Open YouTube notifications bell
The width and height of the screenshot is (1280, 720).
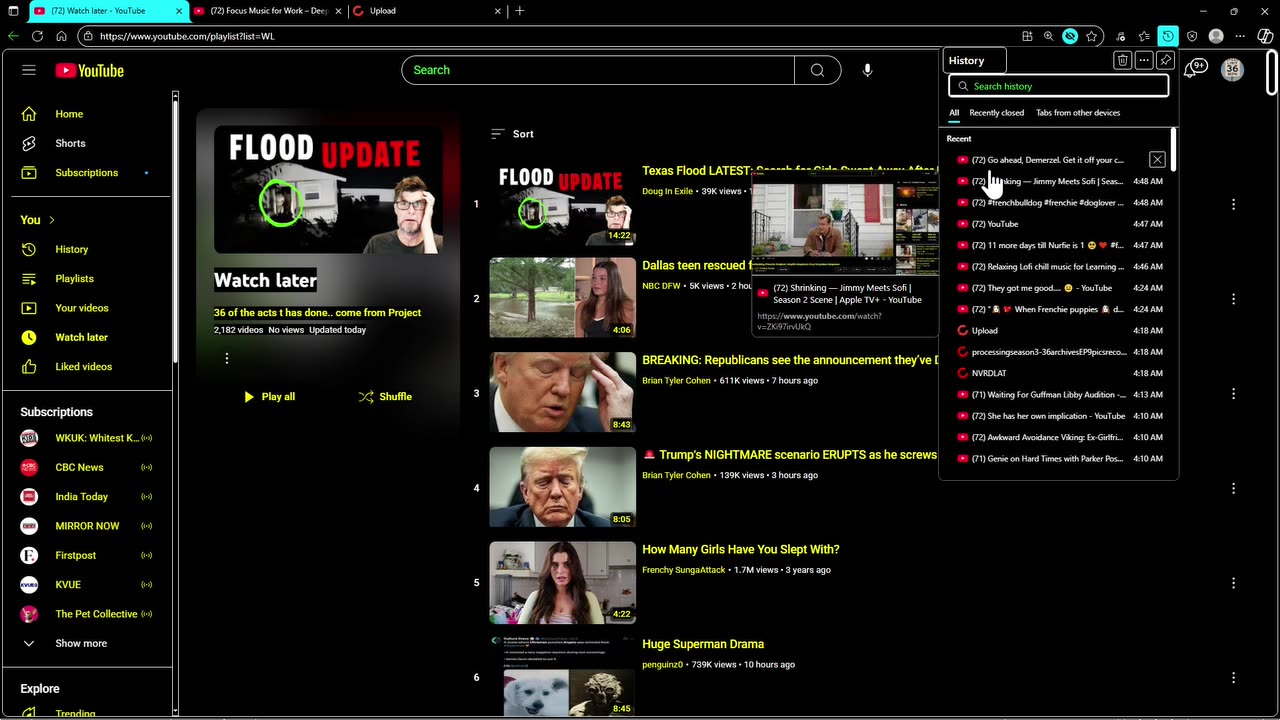pos(1194,69)
